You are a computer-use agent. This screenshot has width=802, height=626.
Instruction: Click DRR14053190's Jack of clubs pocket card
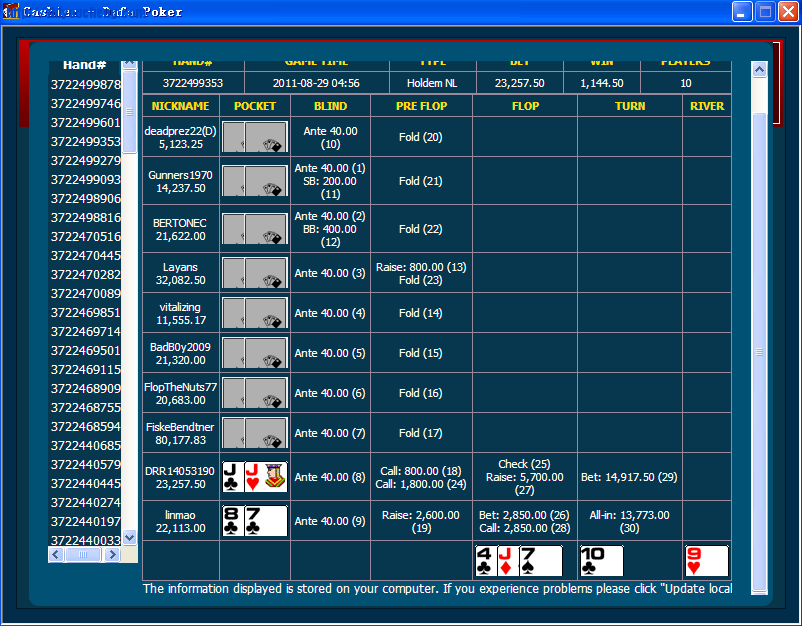click(x=232, y=477)
